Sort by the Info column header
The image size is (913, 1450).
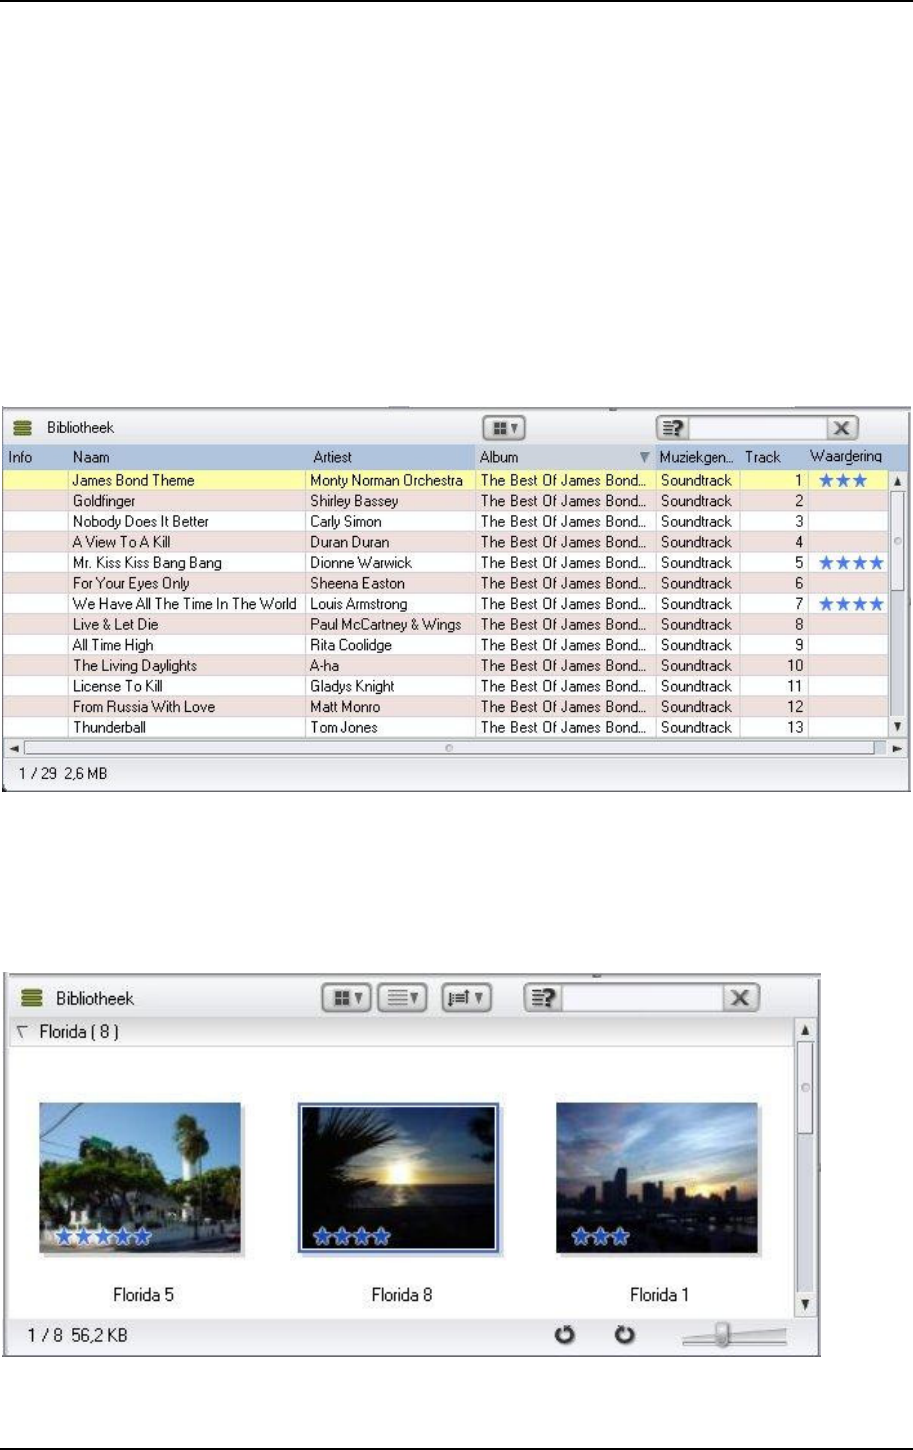(x=34, y=457)
